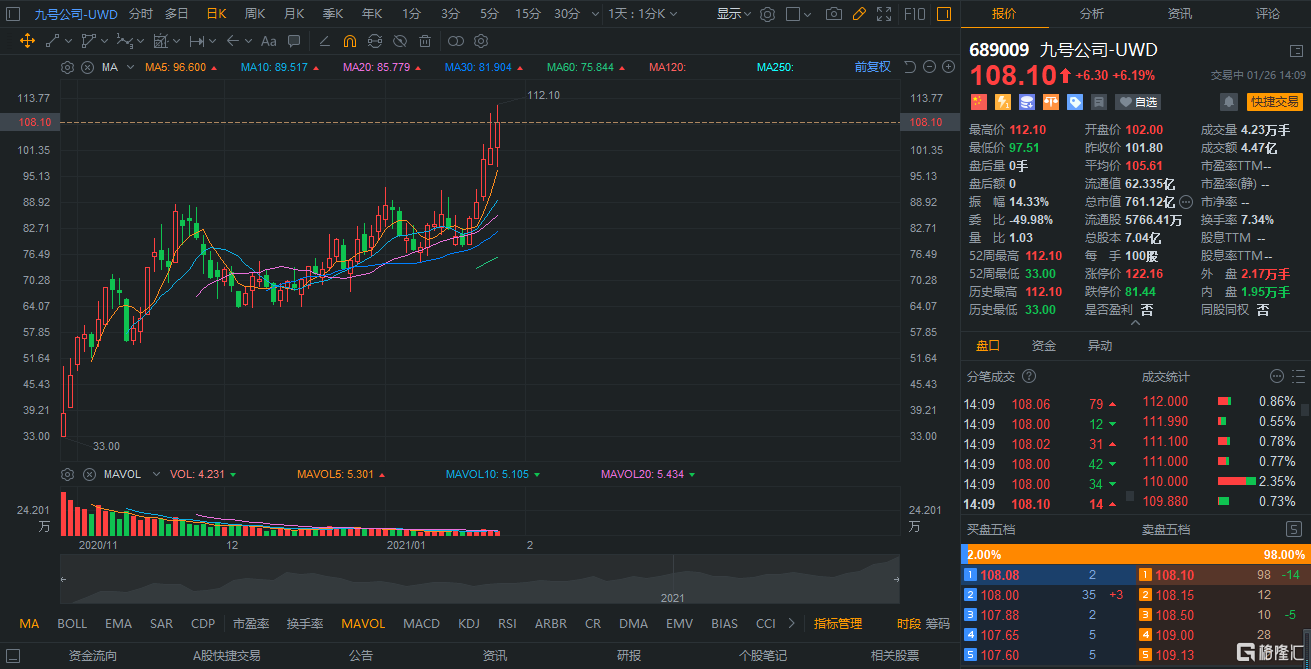Open 指标管理 indicator management
The image size is (1311, 669).
tap(838, 623)
